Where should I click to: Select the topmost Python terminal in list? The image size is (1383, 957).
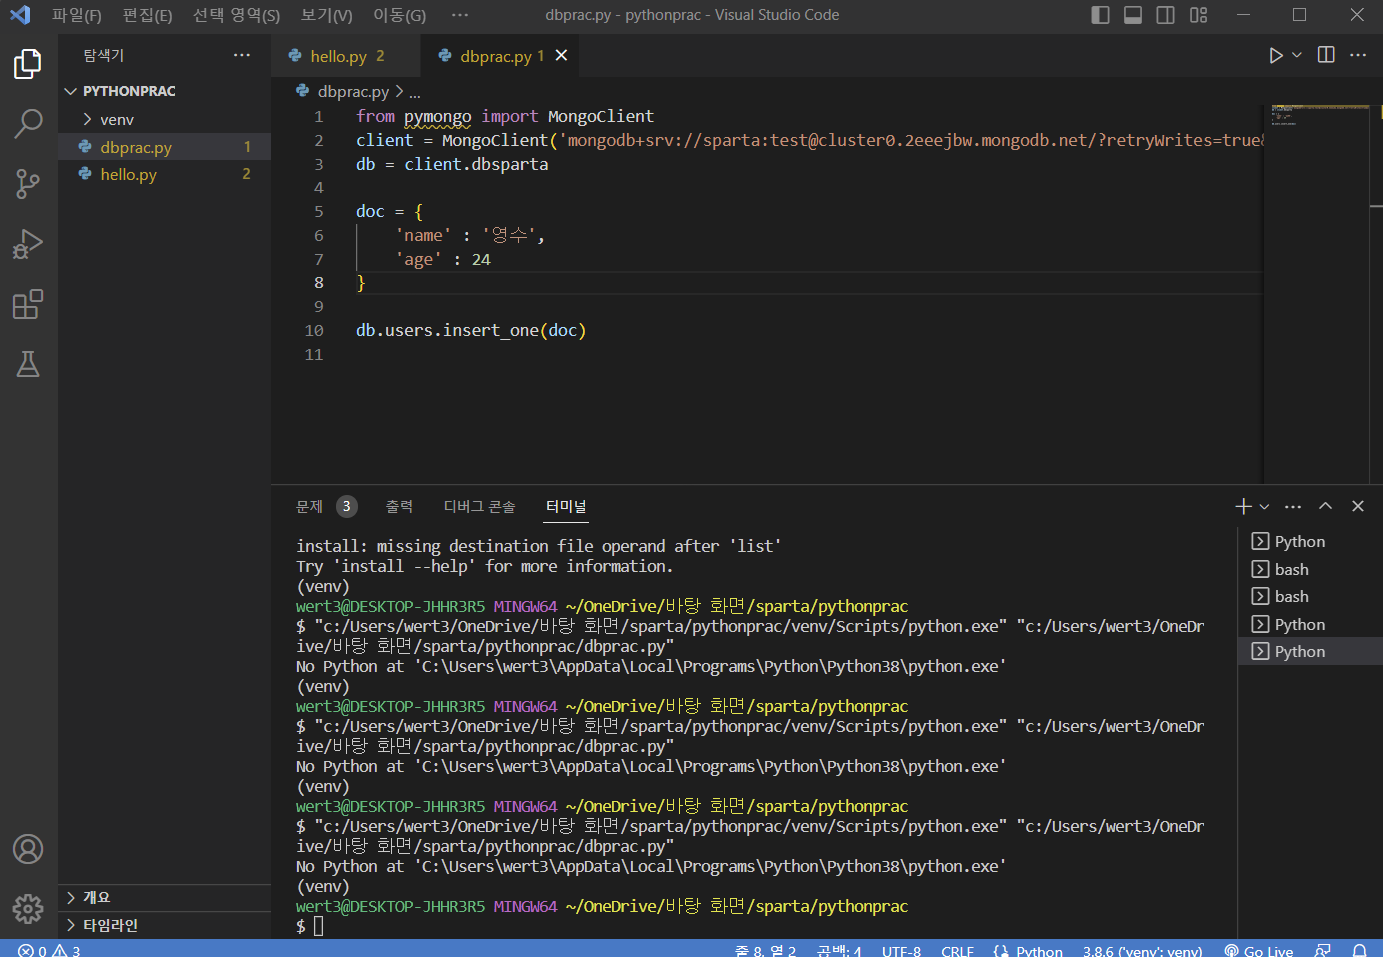[x=1310, y=541]
